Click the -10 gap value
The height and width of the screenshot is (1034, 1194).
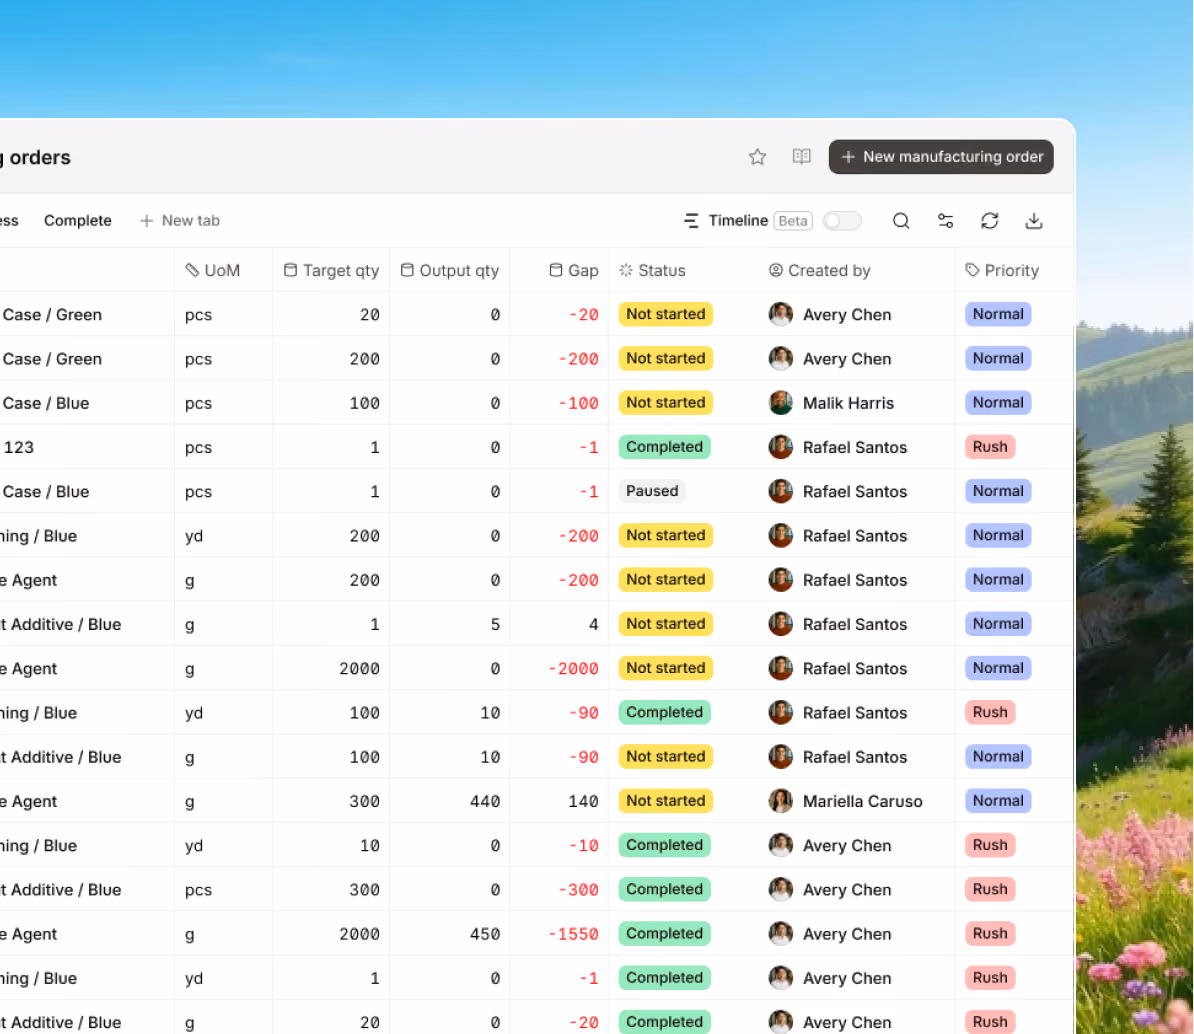(583, 846)
